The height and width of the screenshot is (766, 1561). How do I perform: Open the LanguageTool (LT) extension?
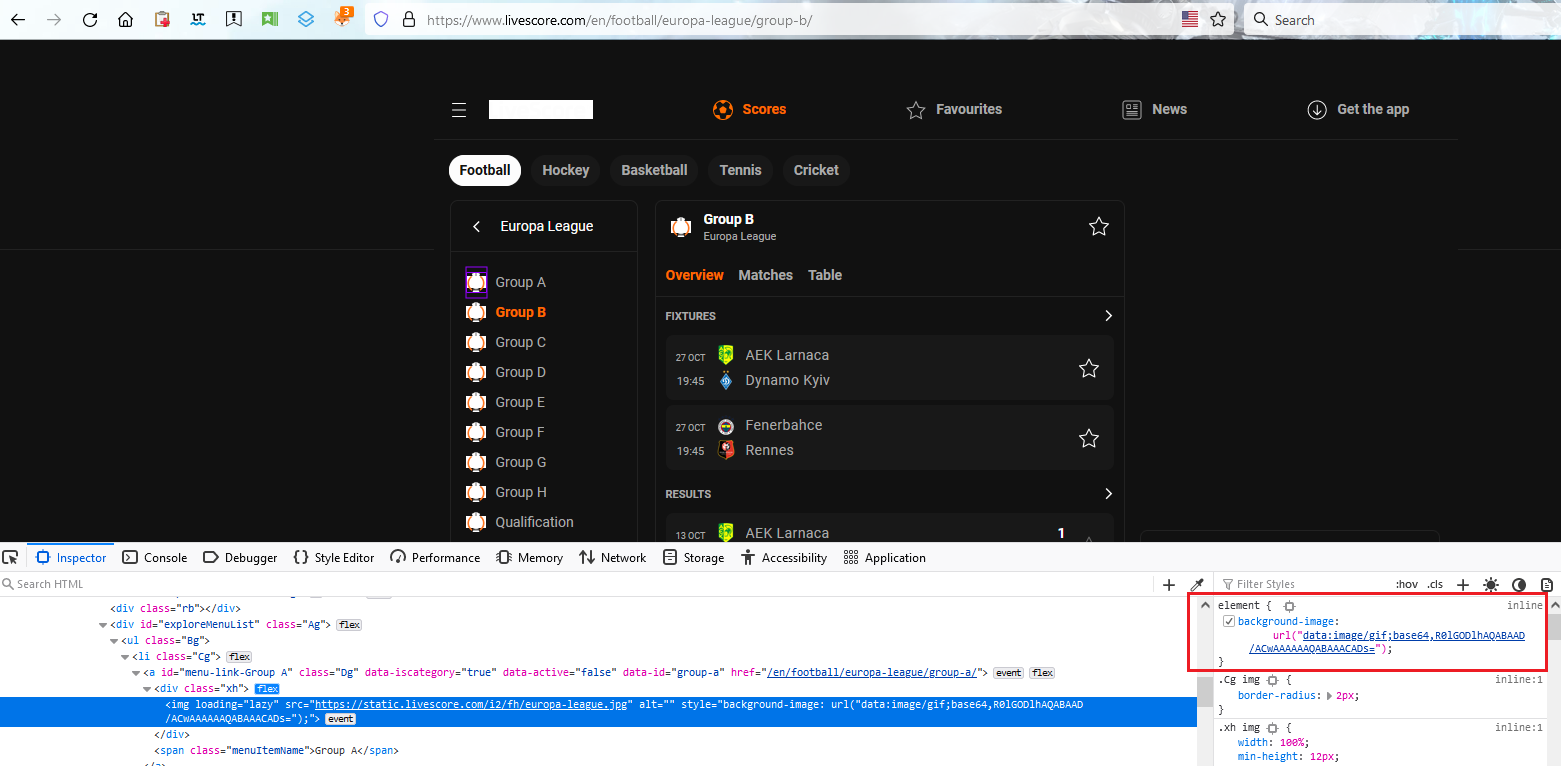[198, 19]
